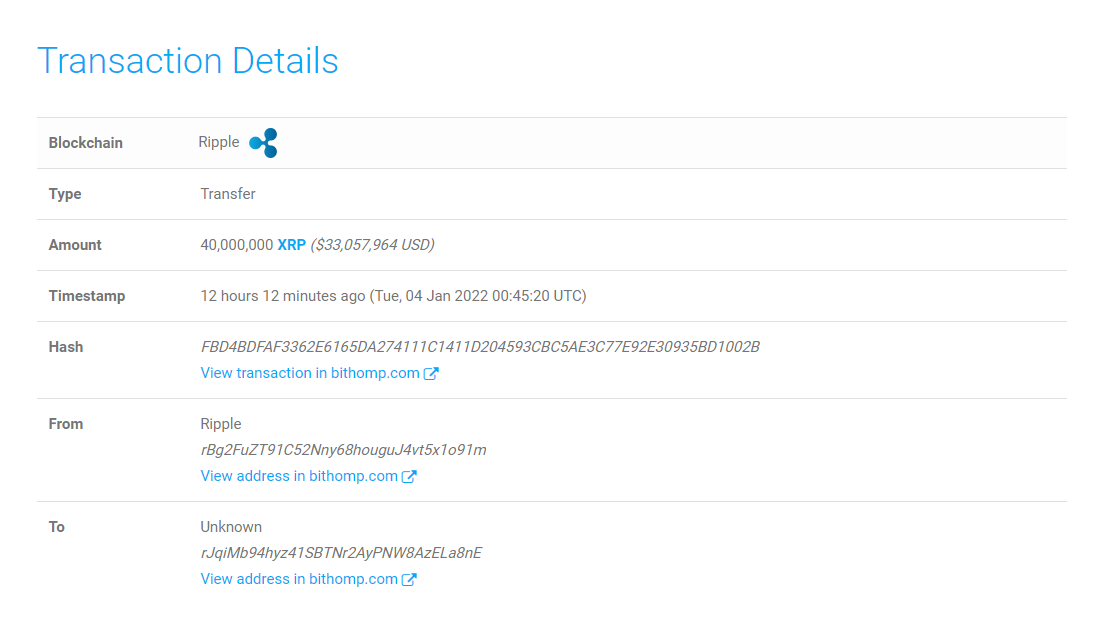Click the Transfer type value
This screenshot has height=617, width=1095.
(228, 194)
